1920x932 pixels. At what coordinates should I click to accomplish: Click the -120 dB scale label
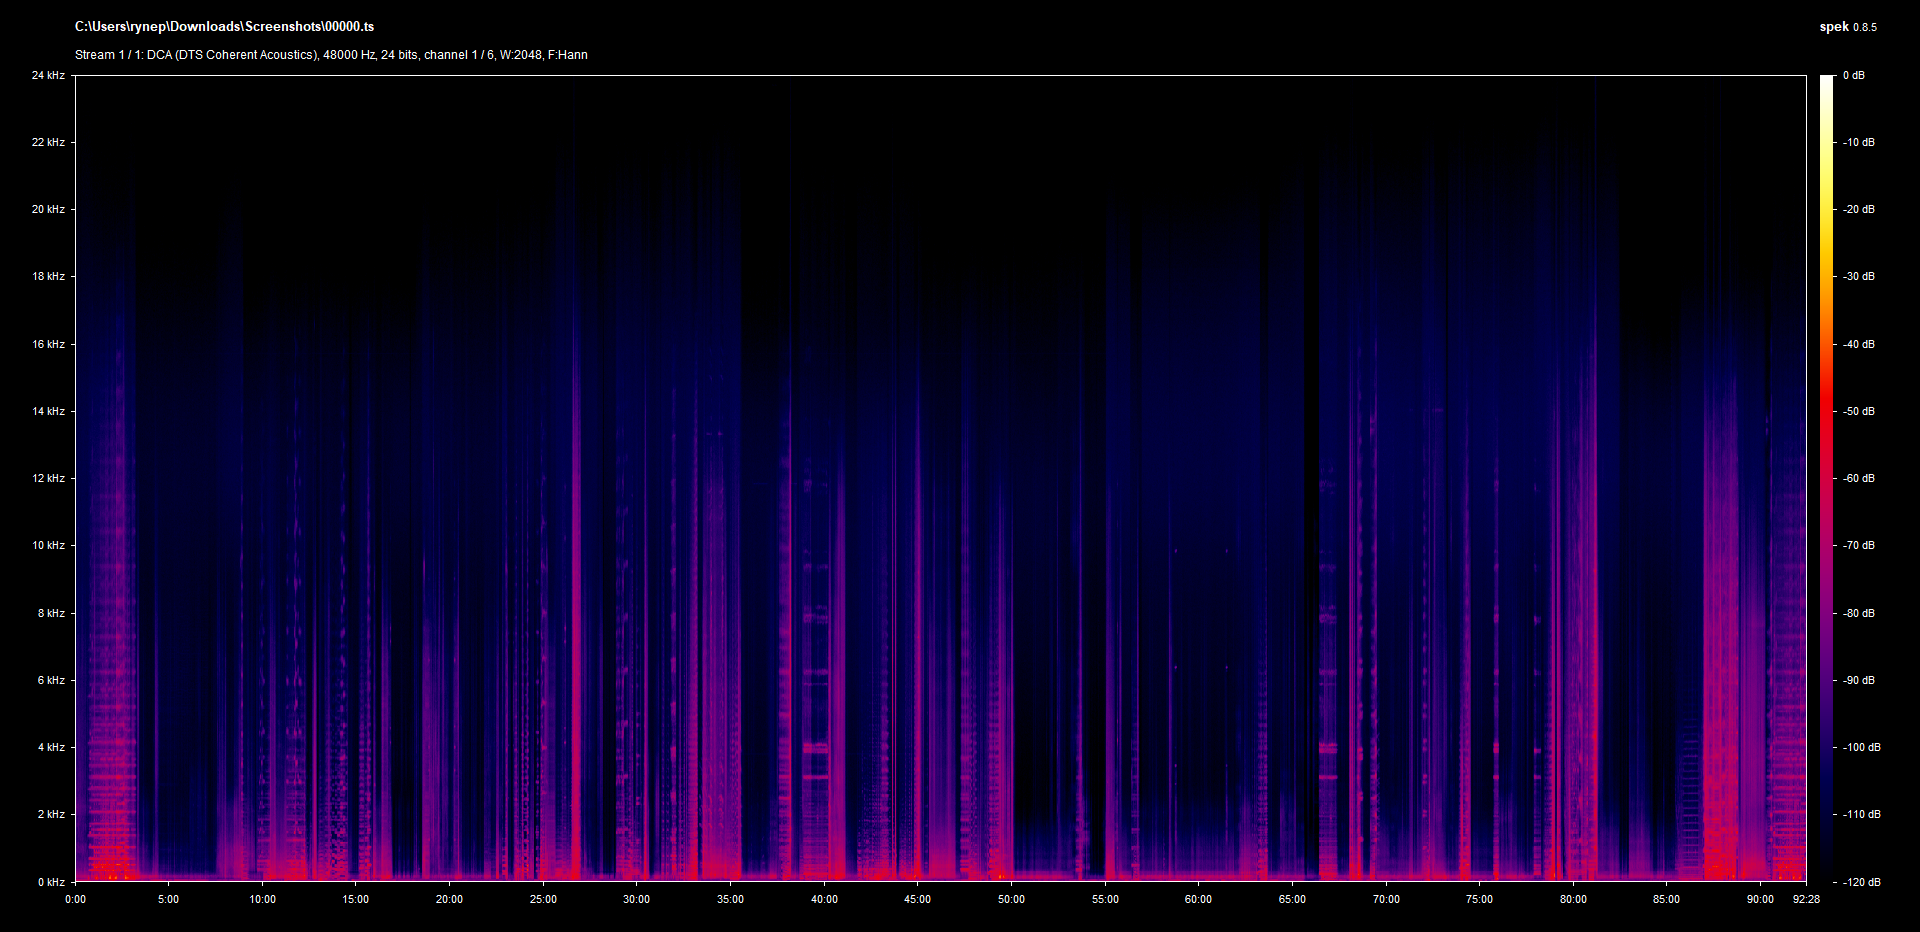point(1861,882)
